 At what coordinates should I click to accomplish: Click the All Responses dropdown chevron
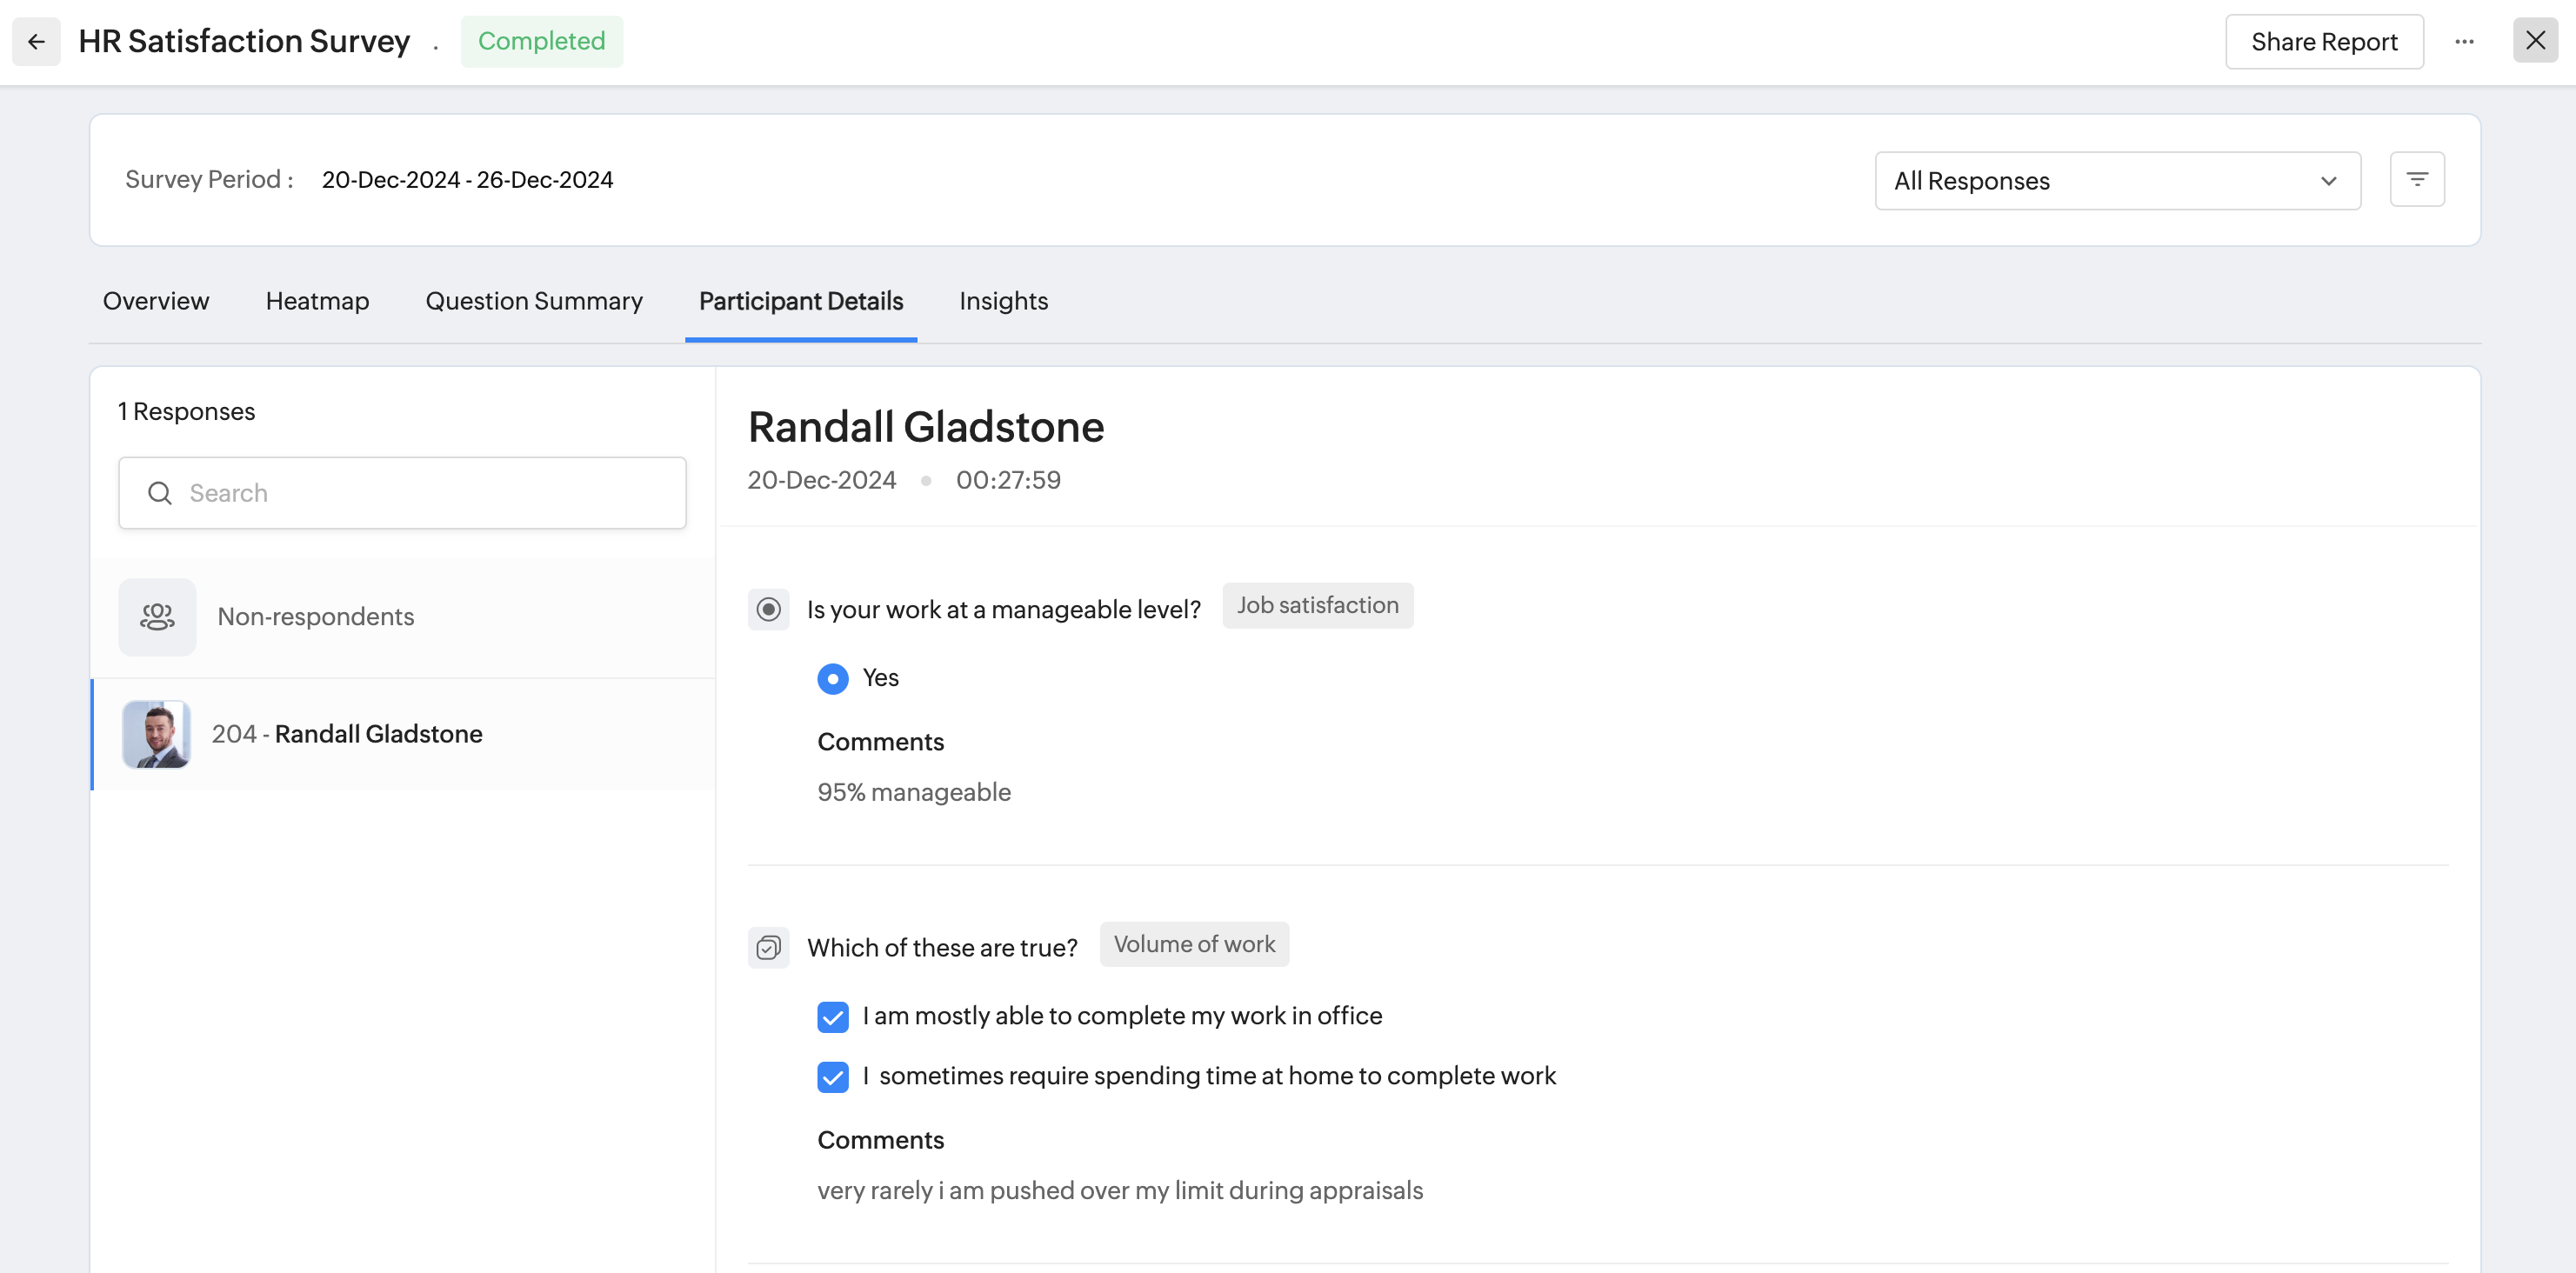coord(2328,181)
